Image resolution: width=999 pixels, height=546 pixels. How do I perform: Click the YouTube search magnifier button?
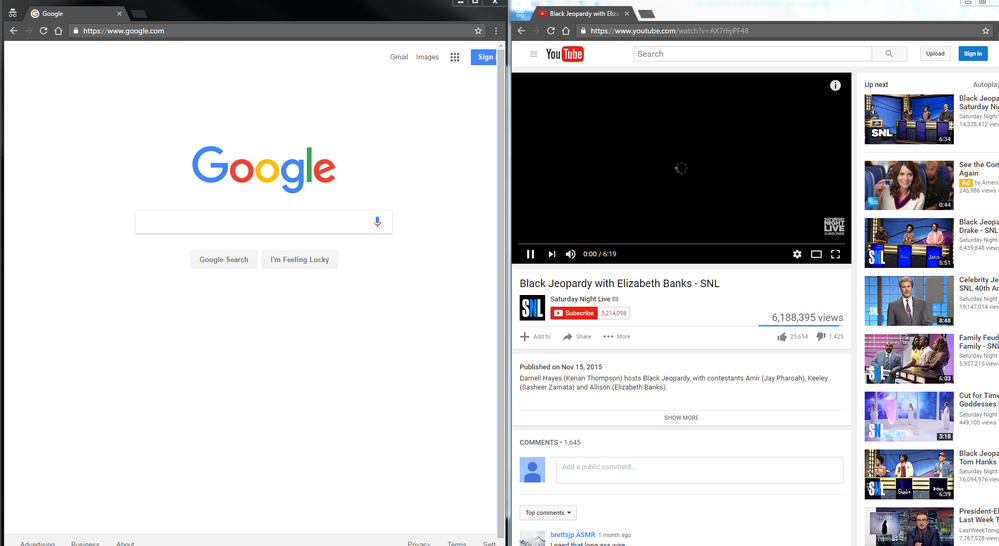(887, 54)
